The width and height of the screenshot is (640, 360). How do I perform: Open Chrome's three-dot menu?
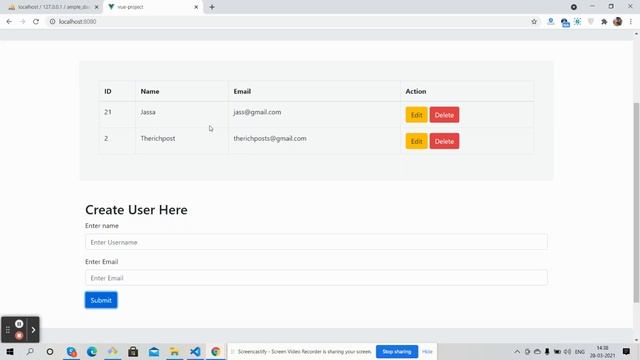tap(631, 22)
